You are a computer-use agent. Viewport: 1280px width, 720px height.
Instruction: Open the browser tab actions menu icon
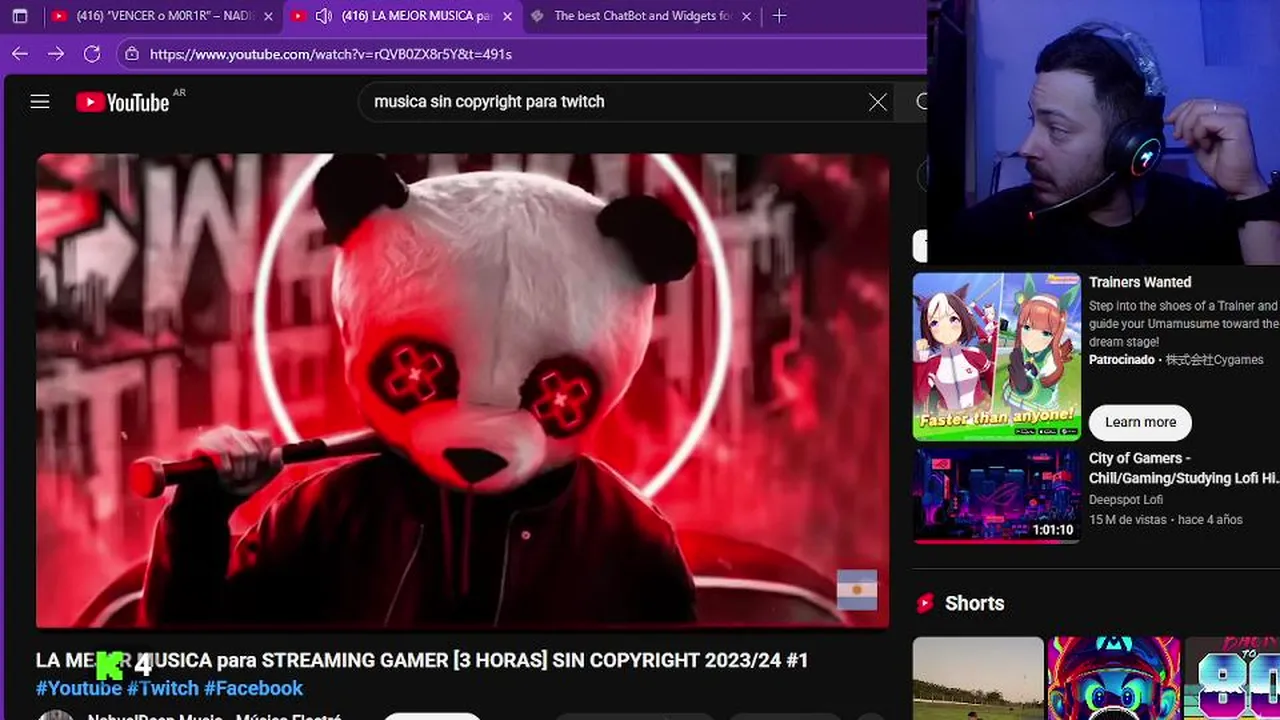click(20, 16)
